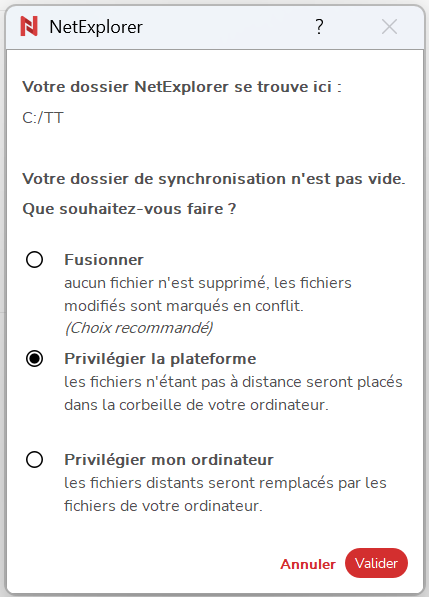
Task: Close the NetExplorer dialog window
Action: tap(389, 27)
